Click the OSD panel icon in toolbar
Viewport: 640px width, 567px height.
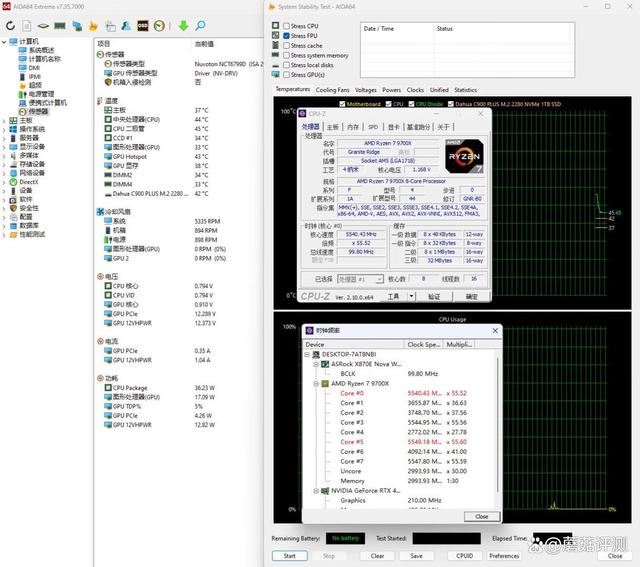[x=142, y=25]
